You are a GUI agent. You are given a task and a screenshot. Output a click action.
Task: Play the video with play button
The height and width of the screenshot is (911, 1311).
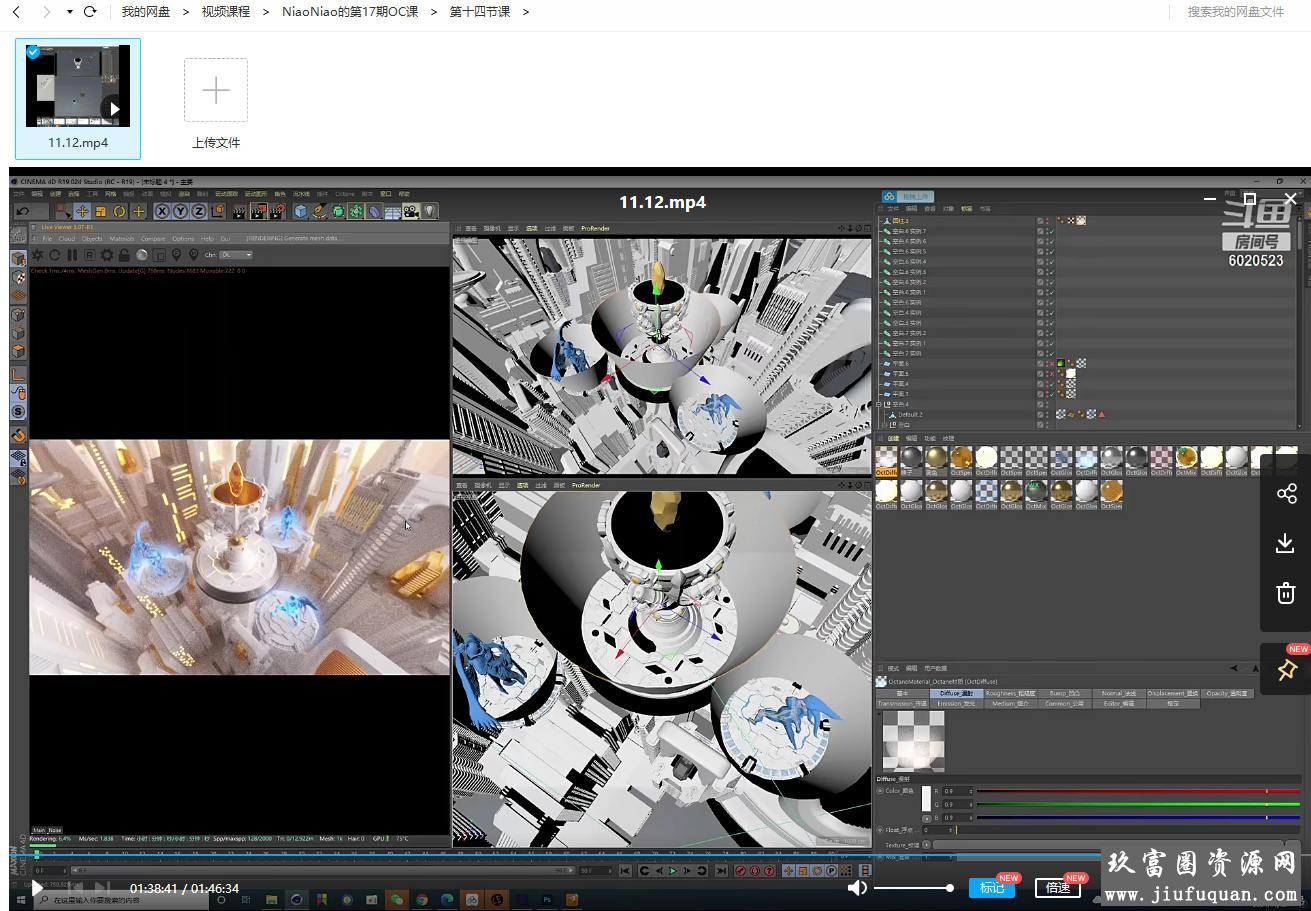tap(37, 888)
